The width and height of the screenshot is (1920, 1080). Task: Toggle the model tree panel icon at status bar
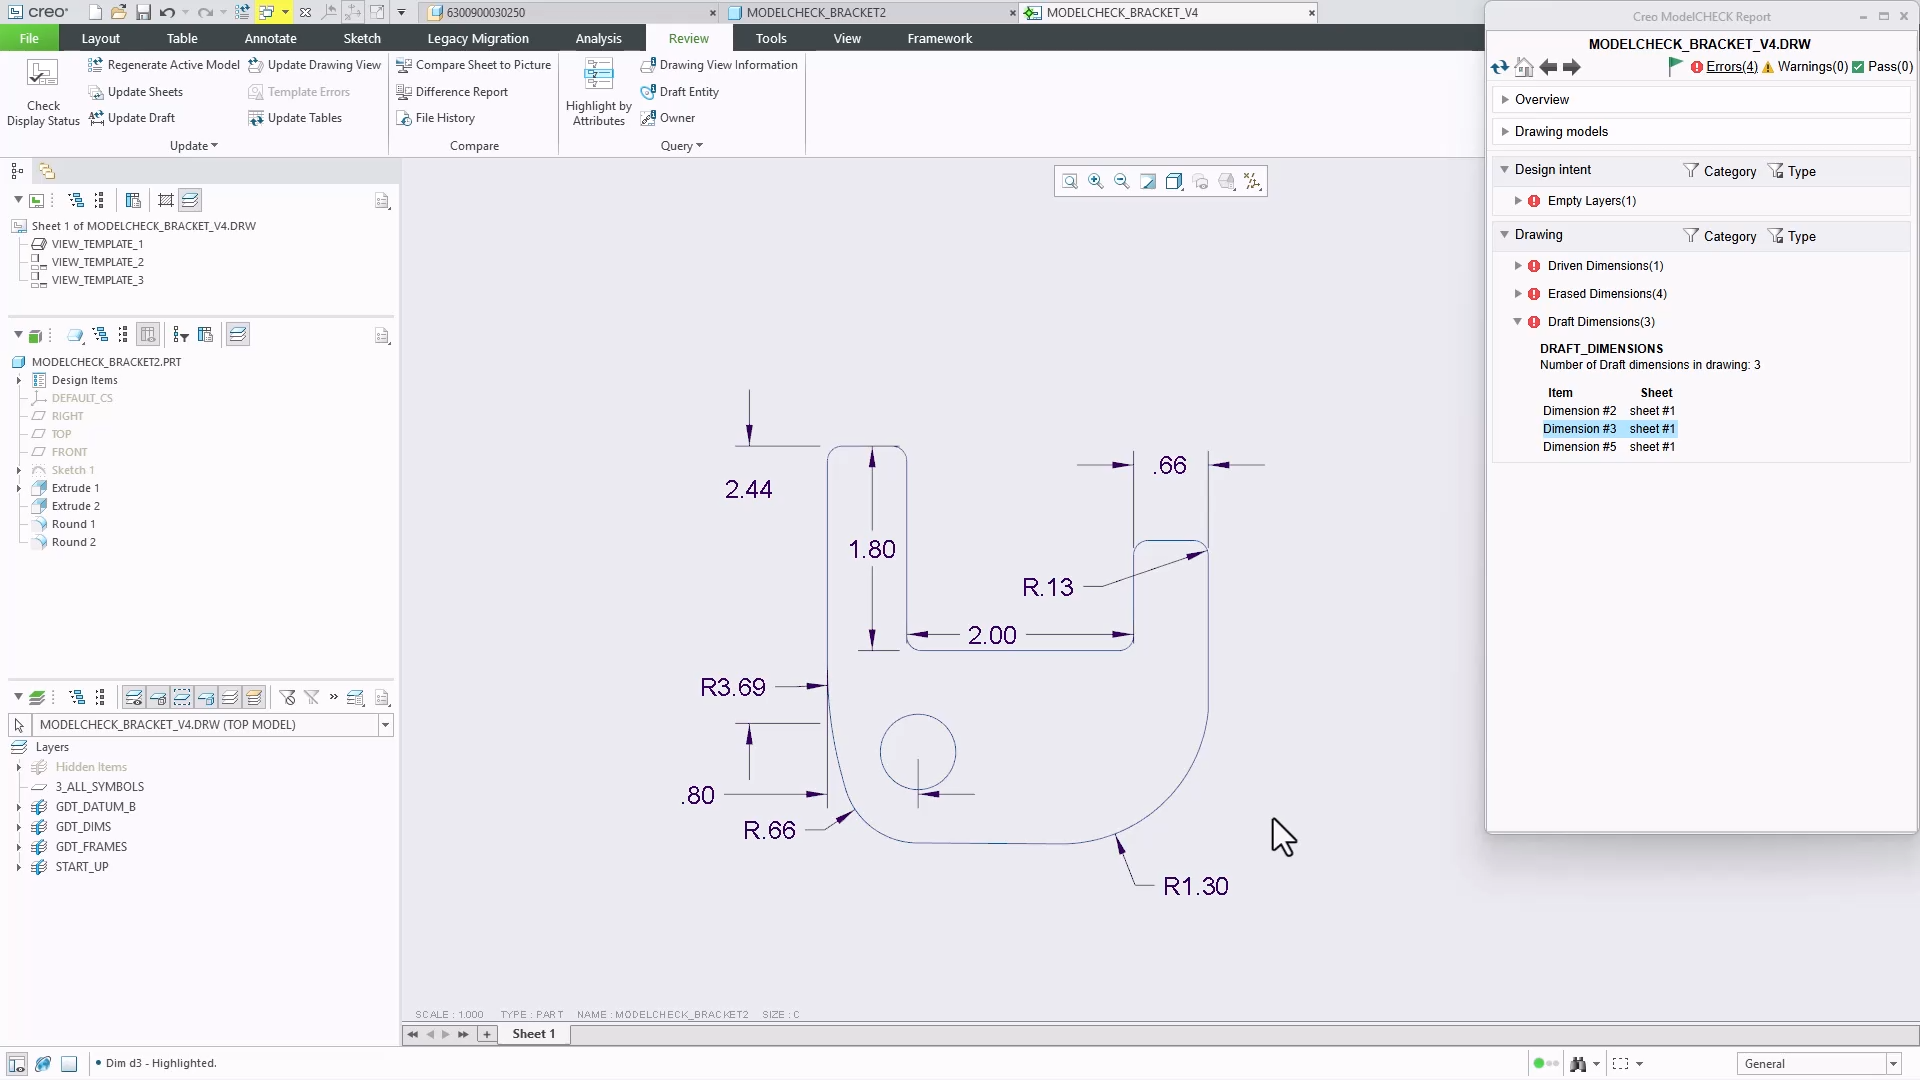(17, 1064)
